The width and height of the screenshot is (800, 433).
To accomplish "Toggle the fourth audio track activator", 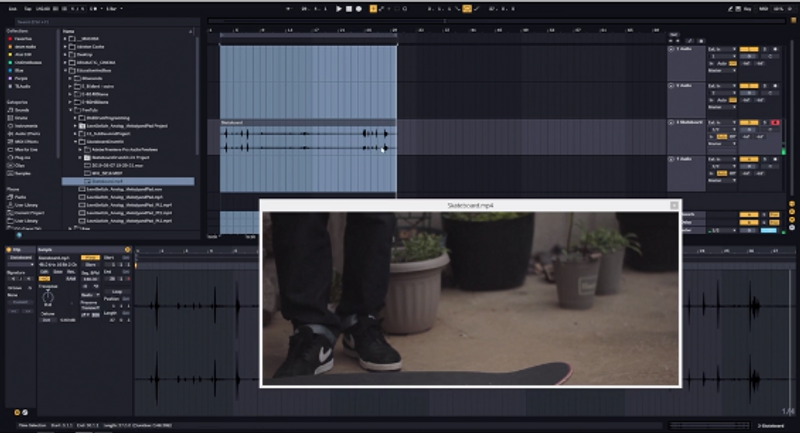I will click(x=749, y=160).
